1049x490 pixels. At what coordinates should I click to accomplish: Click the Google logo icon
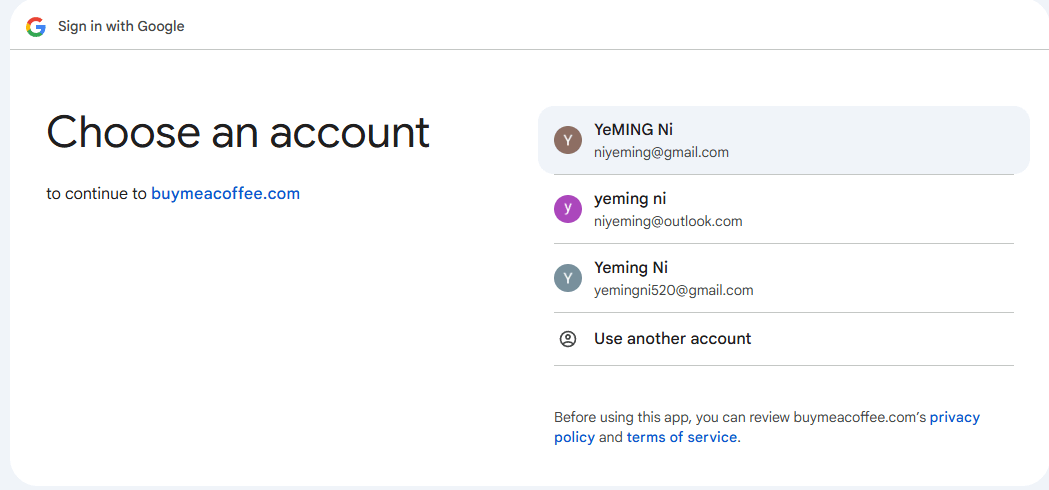pos(35,27)
